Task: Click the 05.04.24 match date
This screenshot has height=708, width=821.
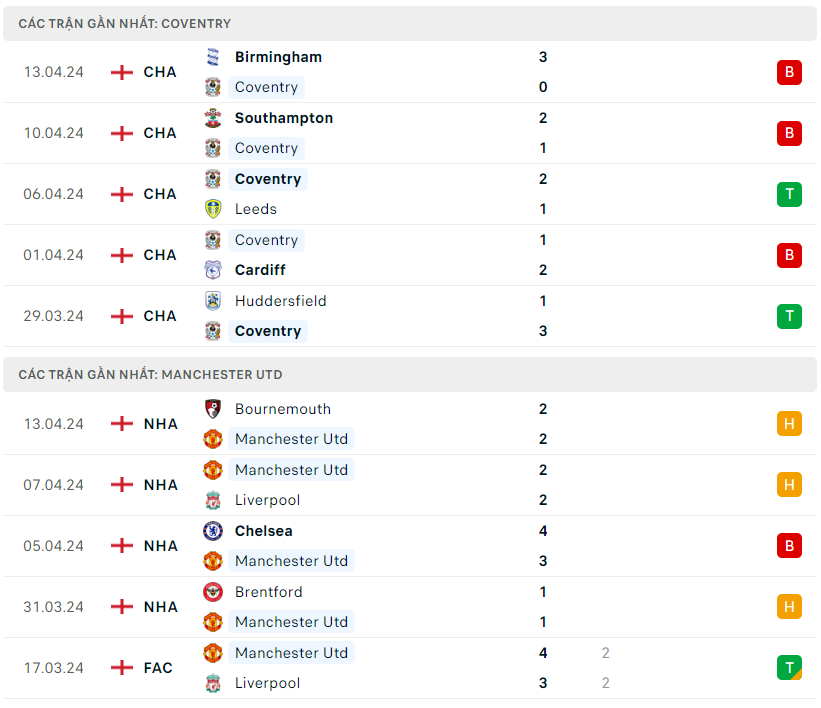Action: pos(54,546)
